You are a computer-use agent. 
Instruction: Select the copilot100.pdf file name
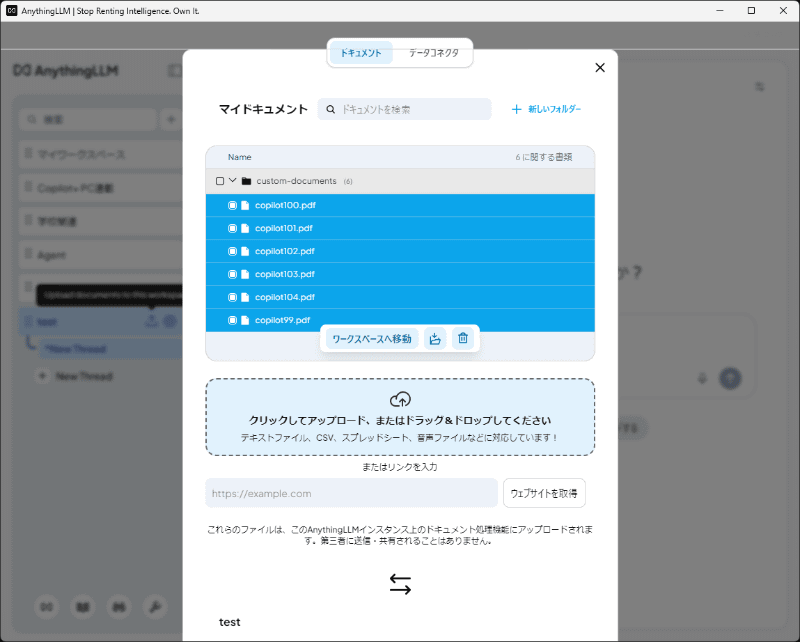285,205
